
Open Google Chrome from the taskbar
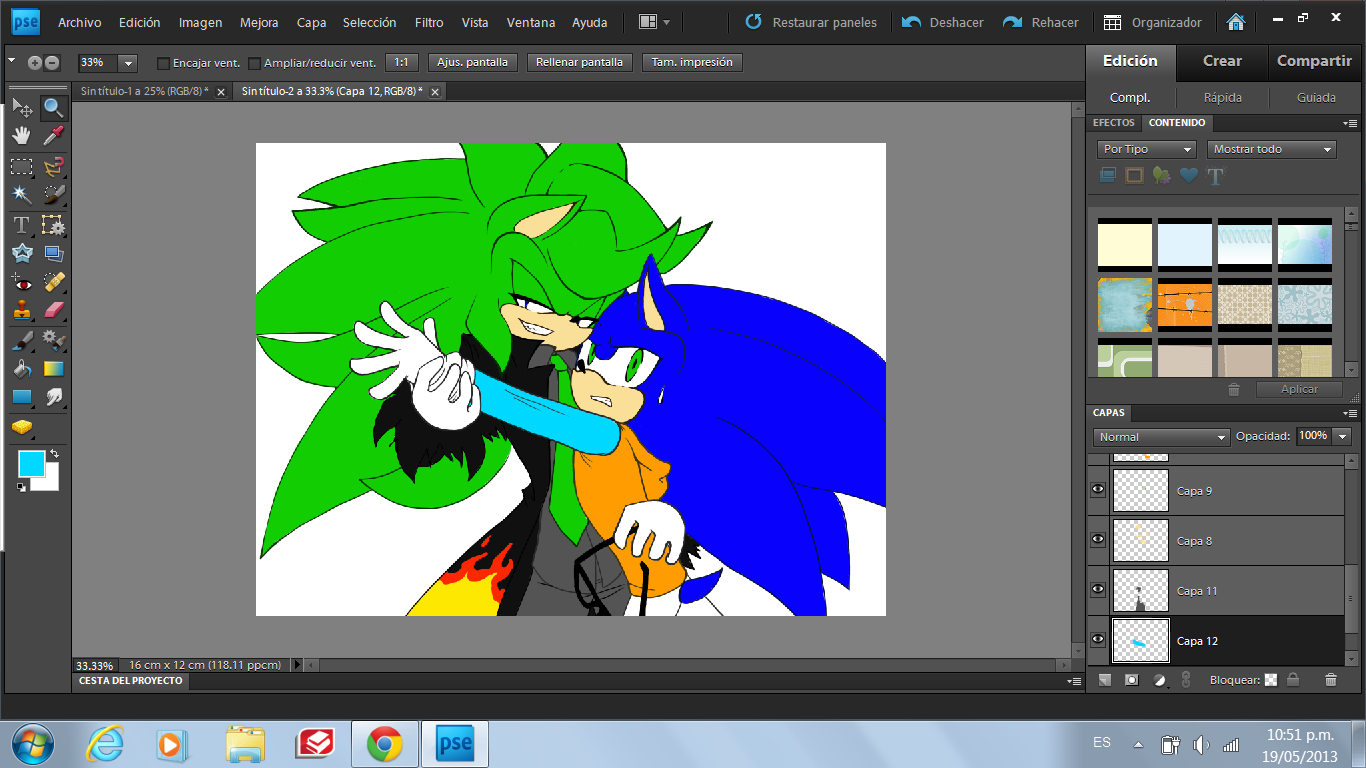[x=384, y=744]
